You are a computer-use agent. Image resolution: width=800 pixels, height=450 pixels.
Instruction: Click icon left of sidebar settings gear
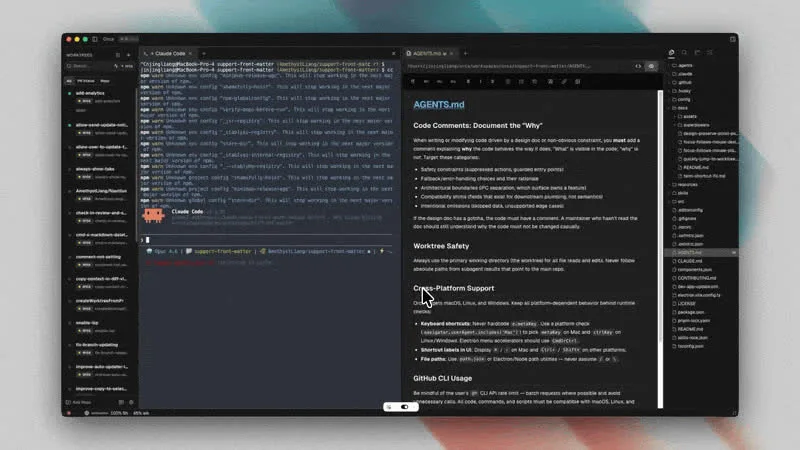click(x=121, y=403)
